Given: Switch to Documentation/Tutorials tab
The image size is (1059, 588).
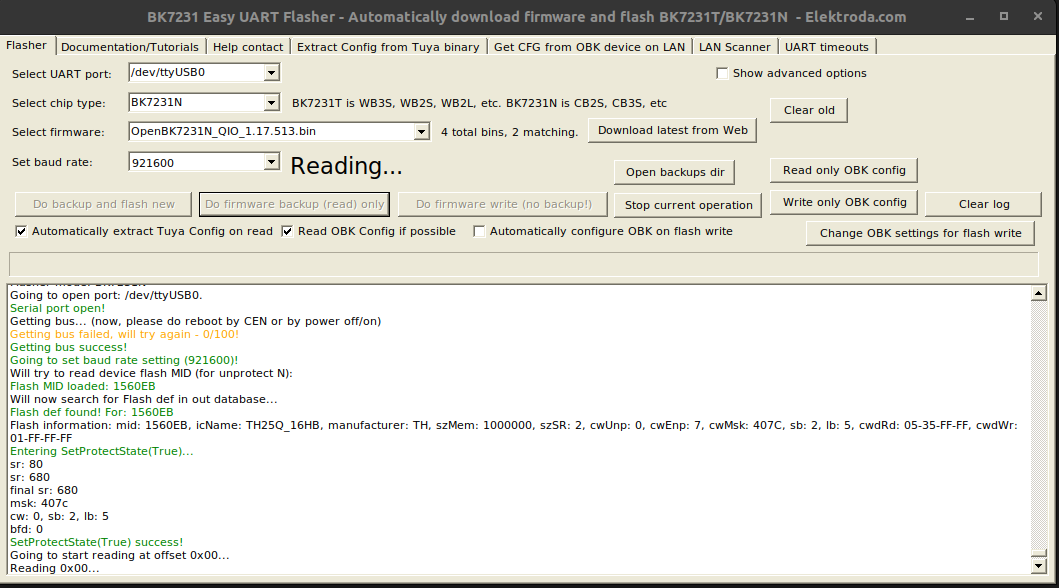Looking at the screenshot, I should pyautogui.click(x=130, y=47).
